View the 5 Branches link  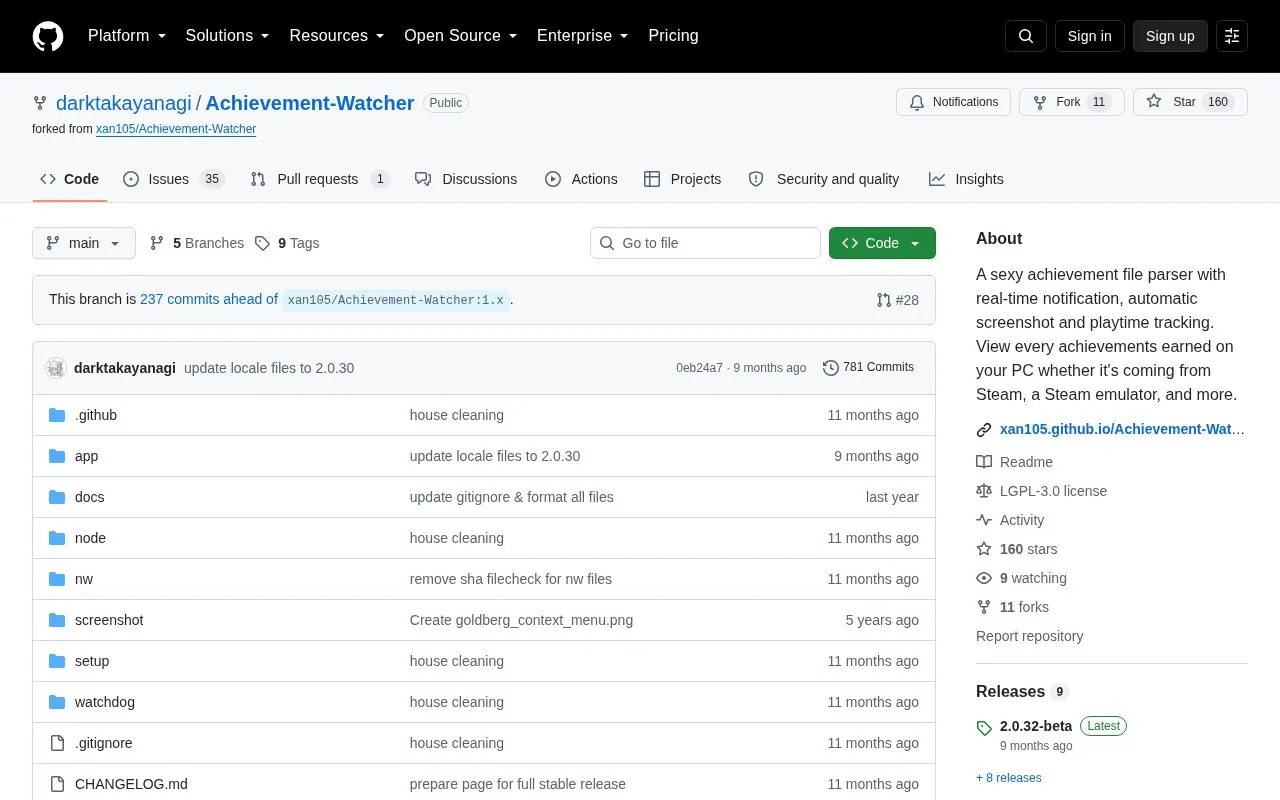pos(197,243)
